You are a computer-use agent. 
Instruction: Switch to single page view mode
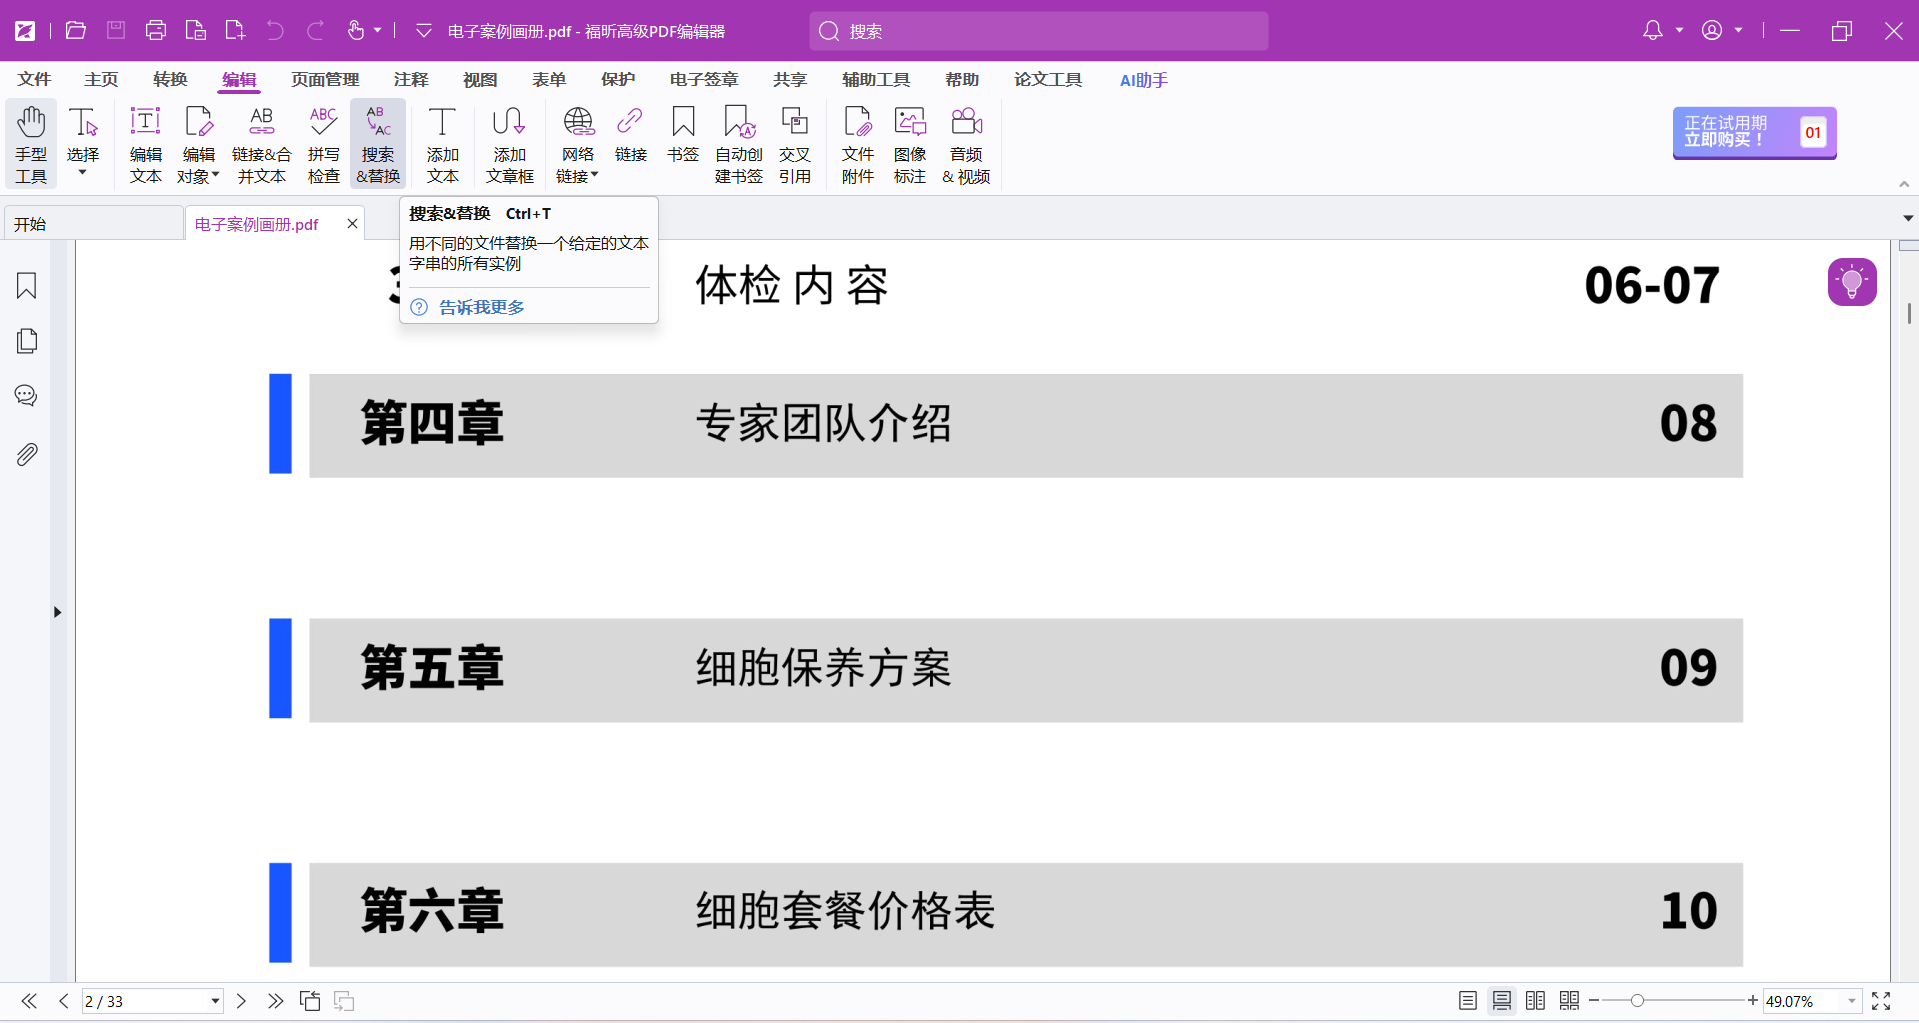tap(1467, 1001)
